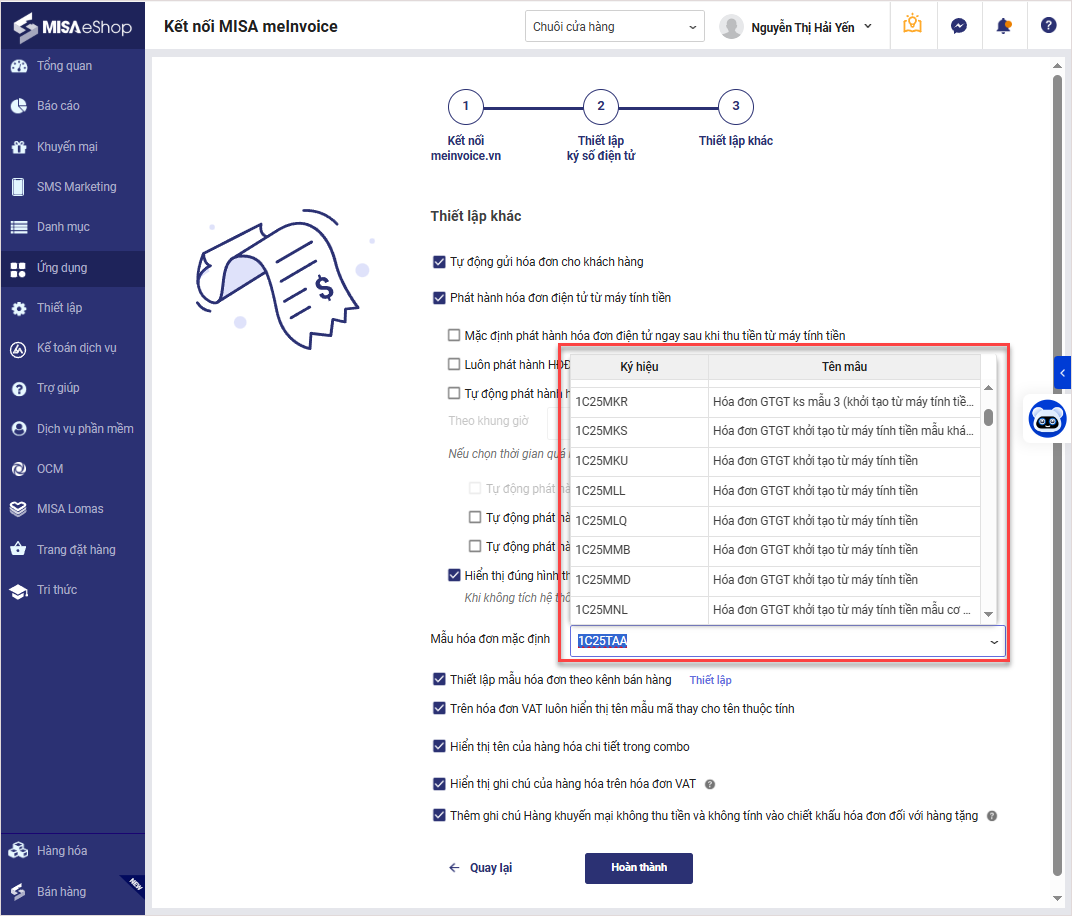Expand the blue side panel arrow tab
This screenshot has width=1072, height=916.
point(1062,373)
